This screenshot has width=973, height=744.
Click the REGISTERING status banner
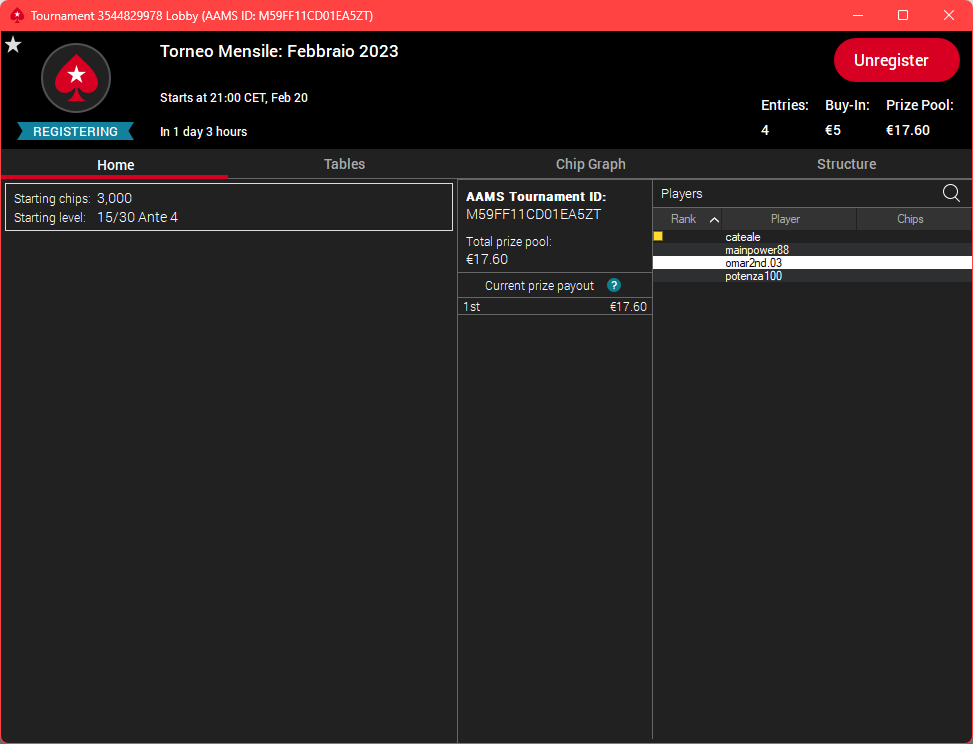76,132
